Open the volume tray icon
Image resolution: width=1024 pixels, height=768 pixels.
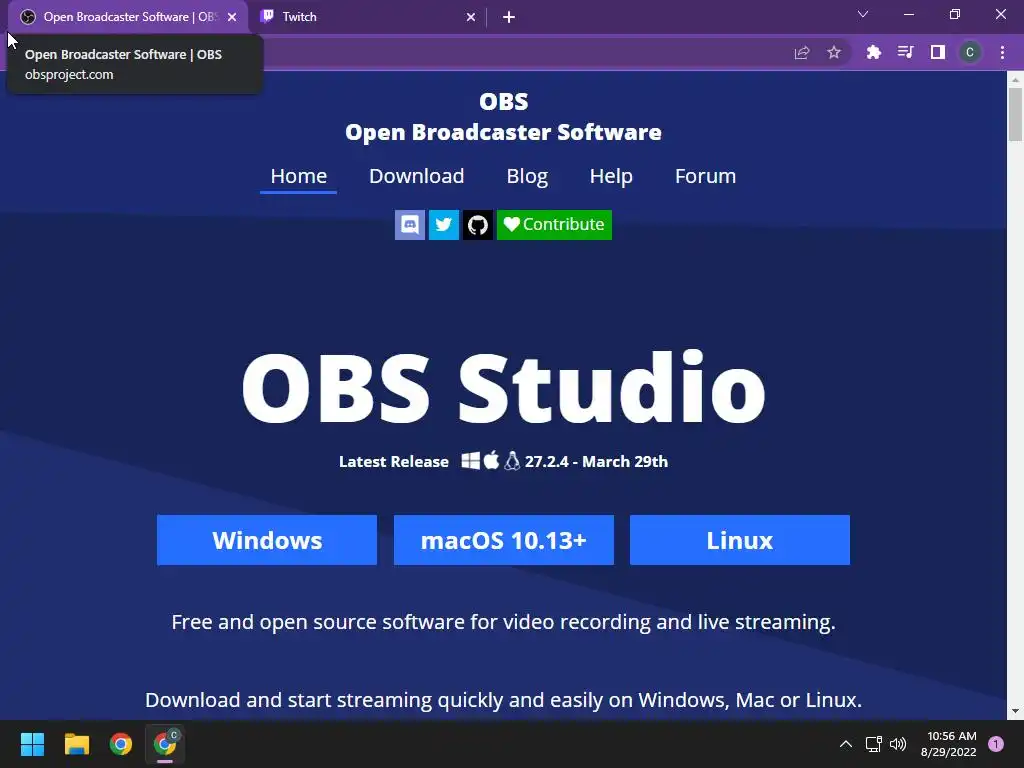coord(898,744)
